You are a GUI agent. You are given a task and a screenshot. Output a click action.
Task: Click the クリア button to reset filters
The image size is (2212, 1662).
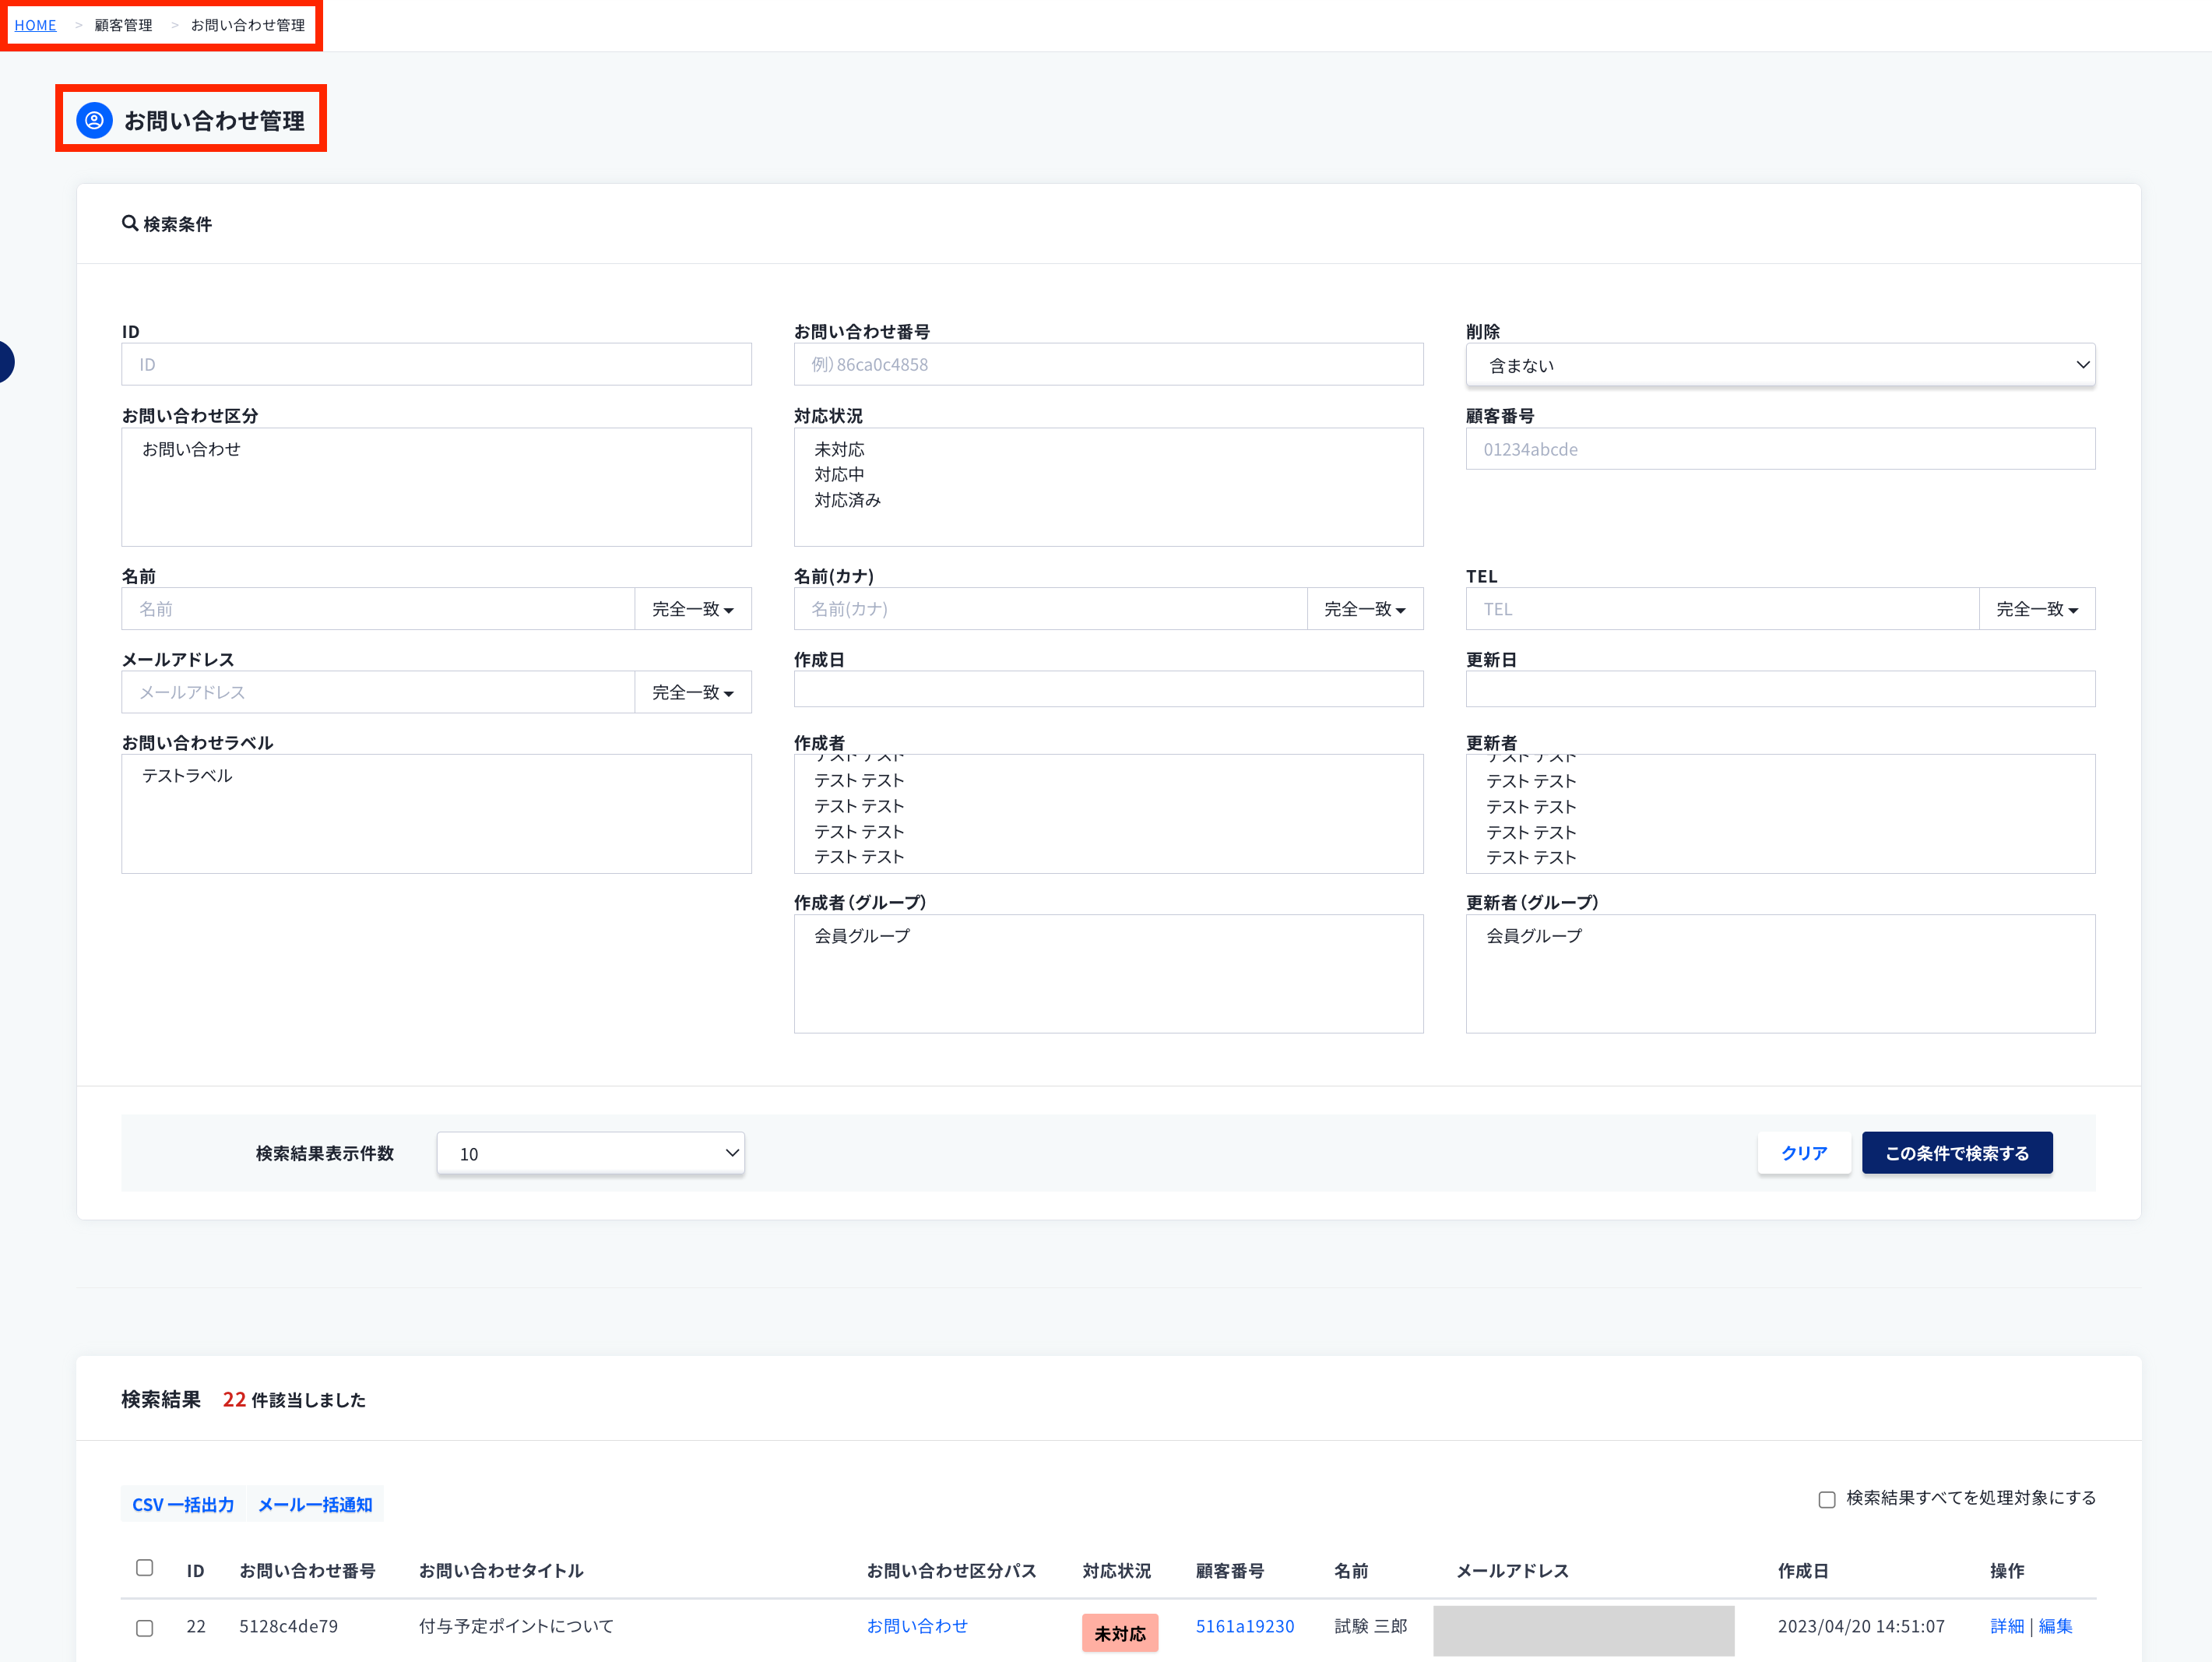click(1804, 1152)
